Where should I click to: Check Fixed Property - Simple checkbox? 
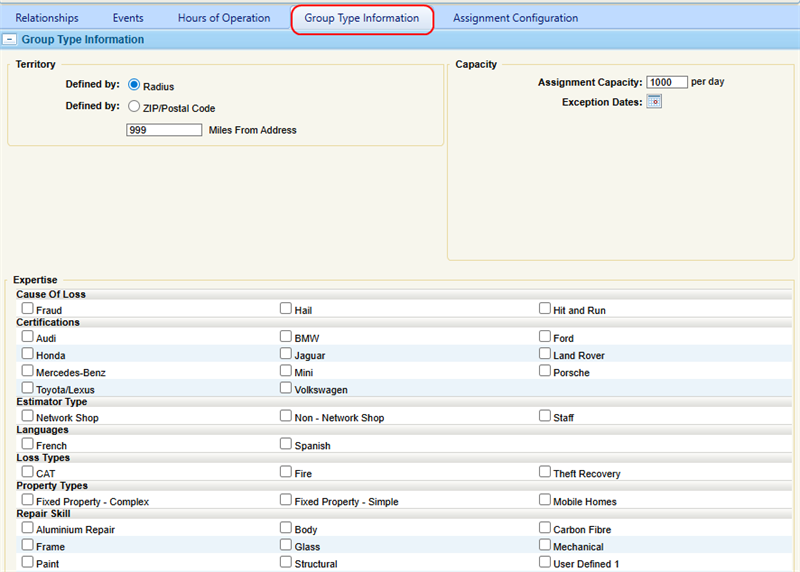tap(286, 500)
